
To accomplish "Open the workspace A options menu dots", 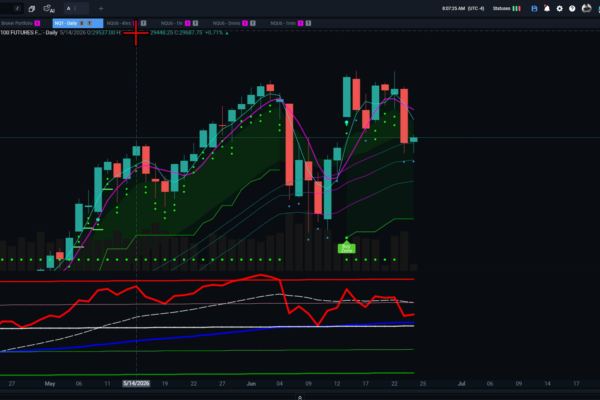I will [75, 8].
